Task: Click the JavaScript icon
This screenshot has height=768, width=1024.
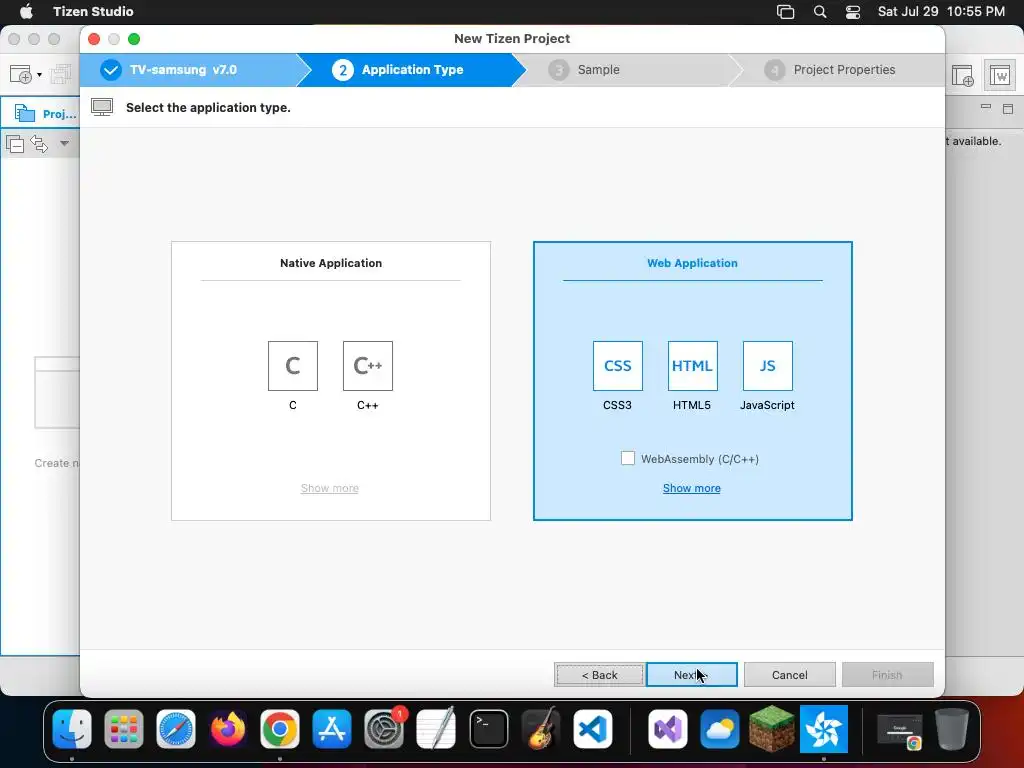Action: tap(767, 366)
